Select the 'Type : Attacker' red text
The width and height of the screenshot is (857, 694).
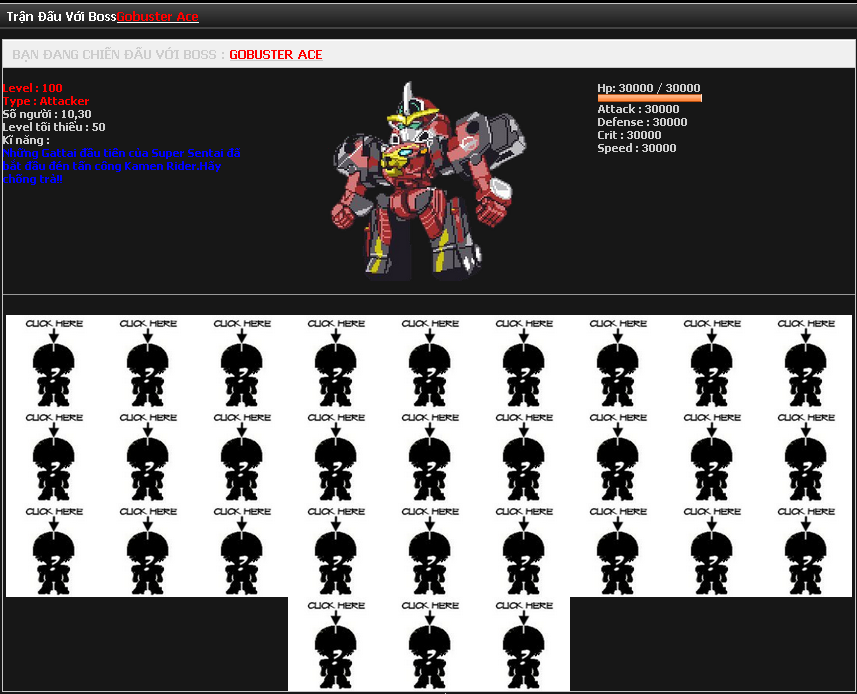coord(45,101)
